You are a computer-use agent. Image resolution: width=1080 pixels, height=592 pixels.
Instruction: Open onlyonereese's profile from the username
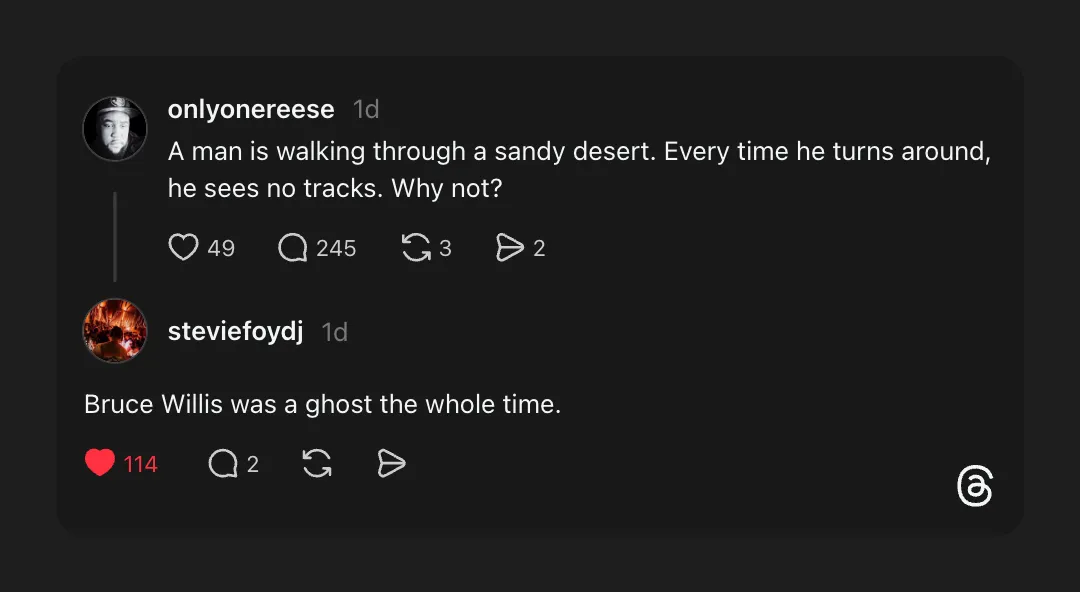point(251,109)
